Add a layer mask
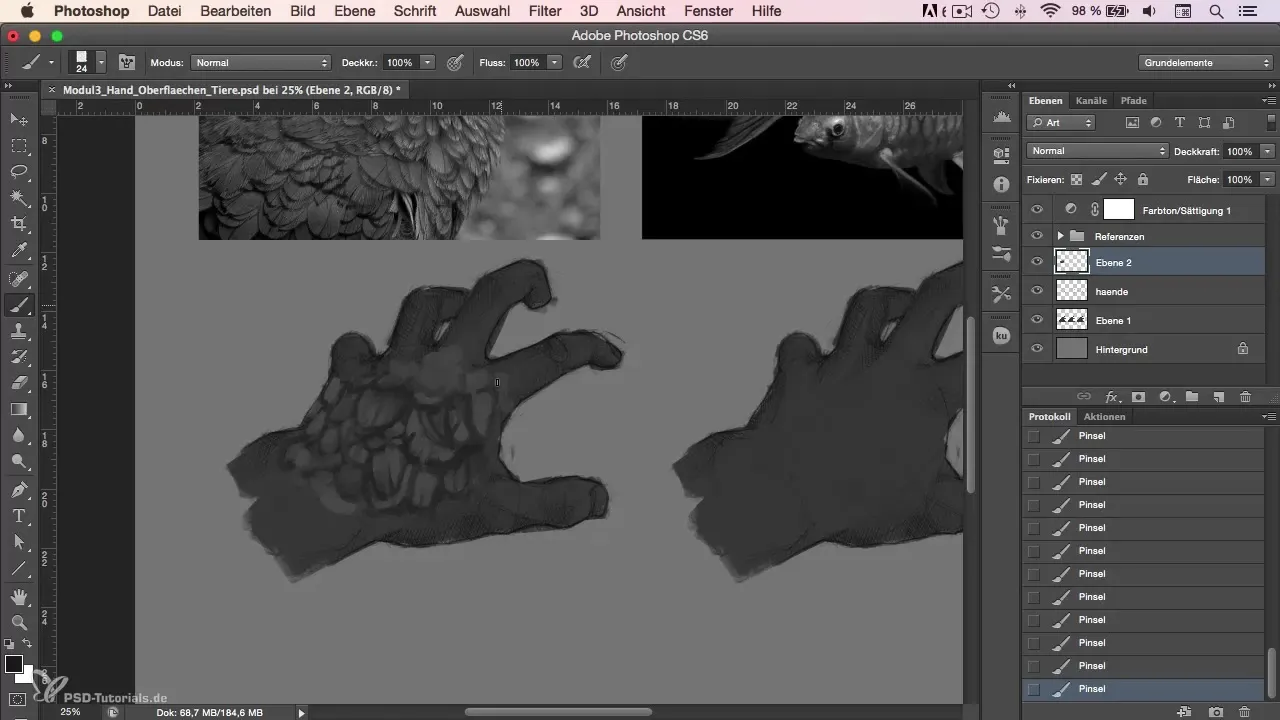 coord(1138,397)
